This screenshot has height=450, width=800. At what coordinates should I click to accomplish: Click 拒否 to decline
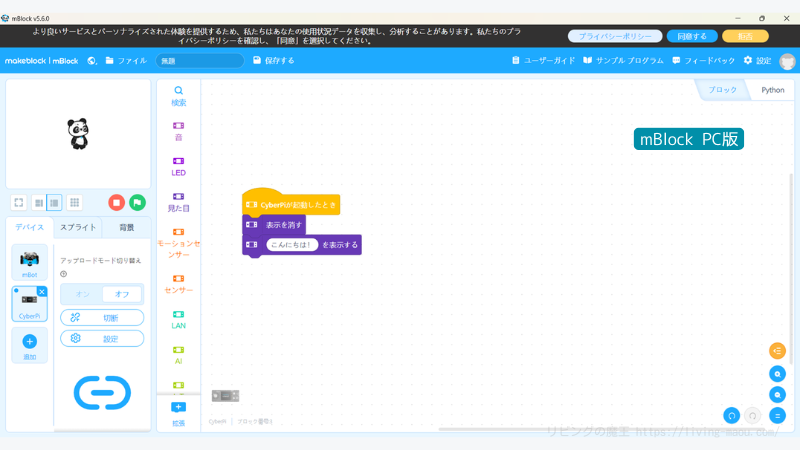pyautogui.click(x=745, y=36)
